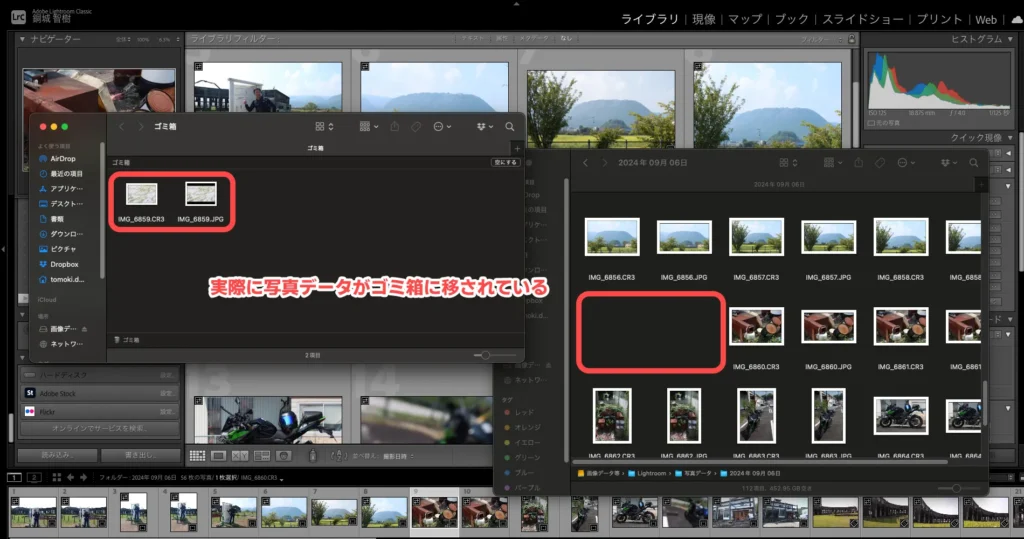Switch to Grid view in the toolbar
The height and width of the screenshot is (539, 1024).
tap(196, 456)
